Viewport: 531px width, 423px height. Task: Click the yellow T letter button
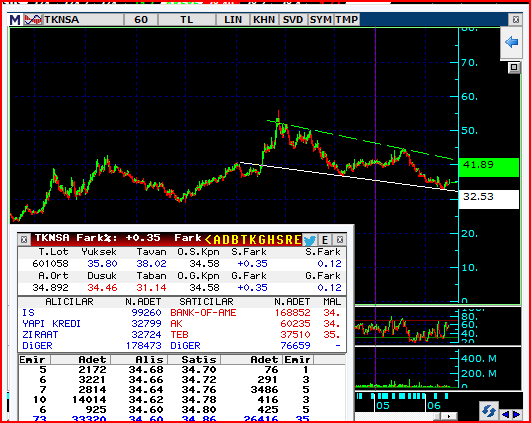coord(244,240)
